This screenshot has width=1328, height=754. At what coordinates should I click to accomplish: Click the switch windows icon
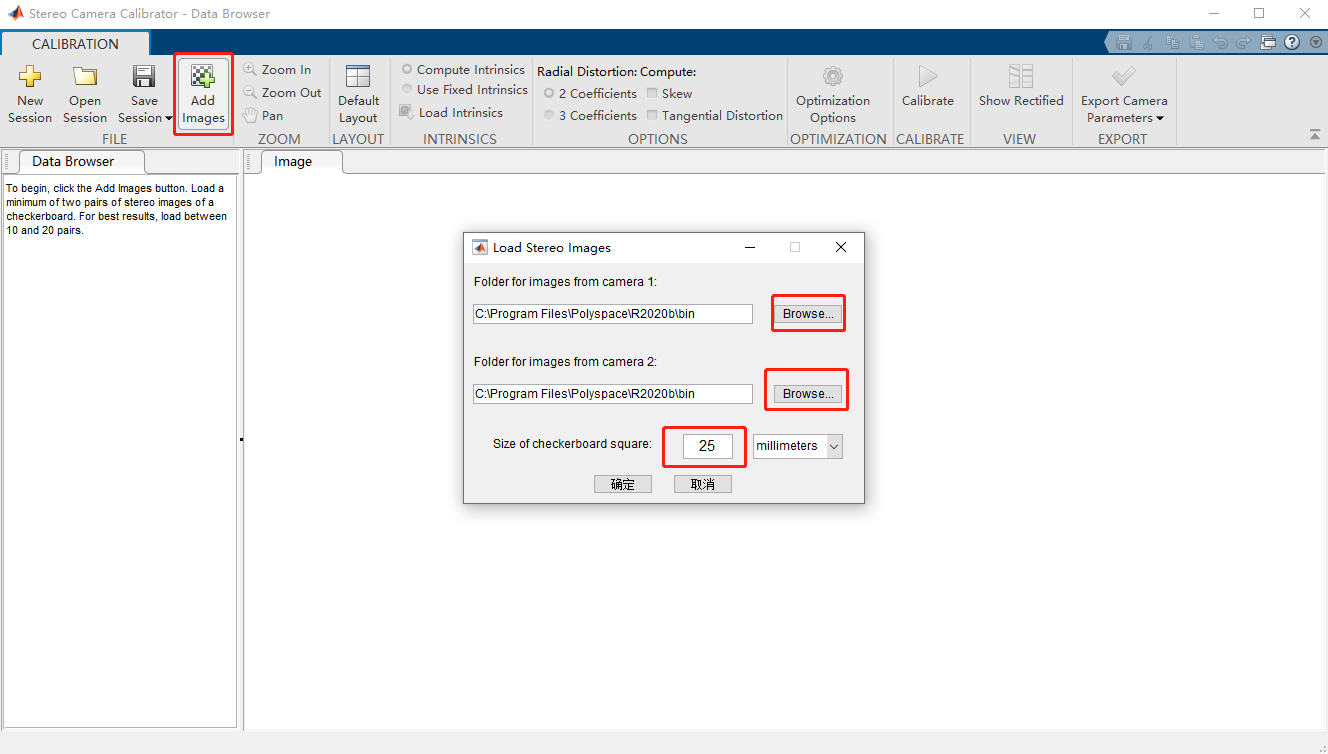1268,43
